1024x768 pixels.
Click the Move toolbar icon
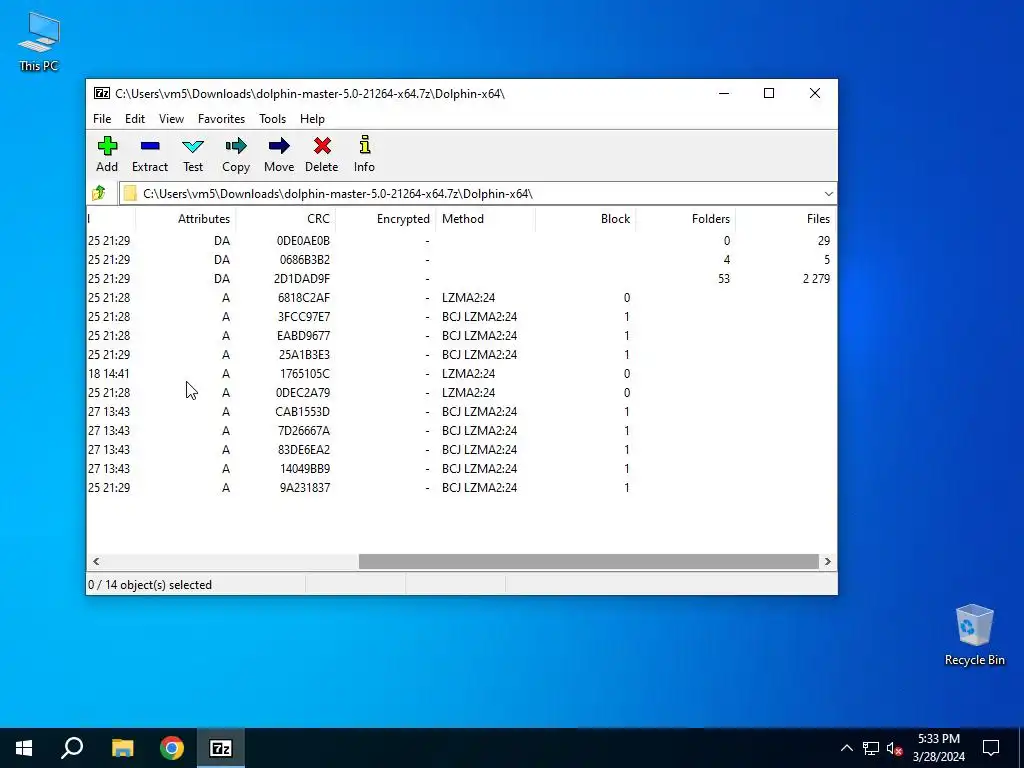279,155
